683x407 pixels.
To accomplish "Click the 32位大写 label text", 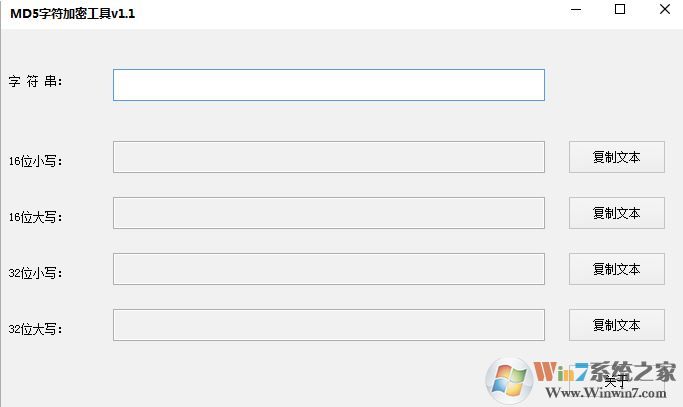I will pos(35,328).
